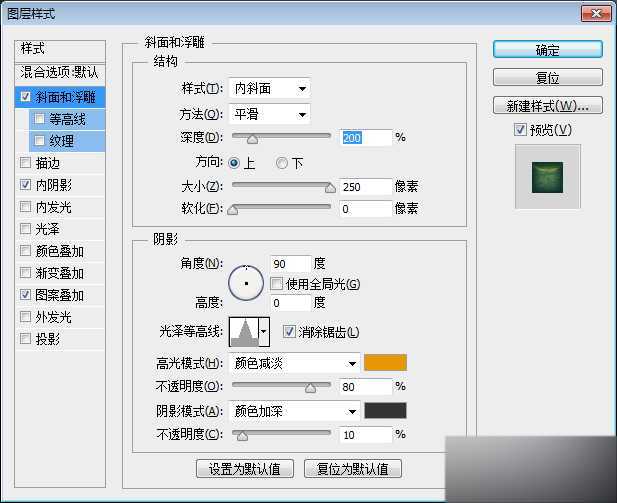Open the 样式 内斜面 dropdown

coord(269,89)
